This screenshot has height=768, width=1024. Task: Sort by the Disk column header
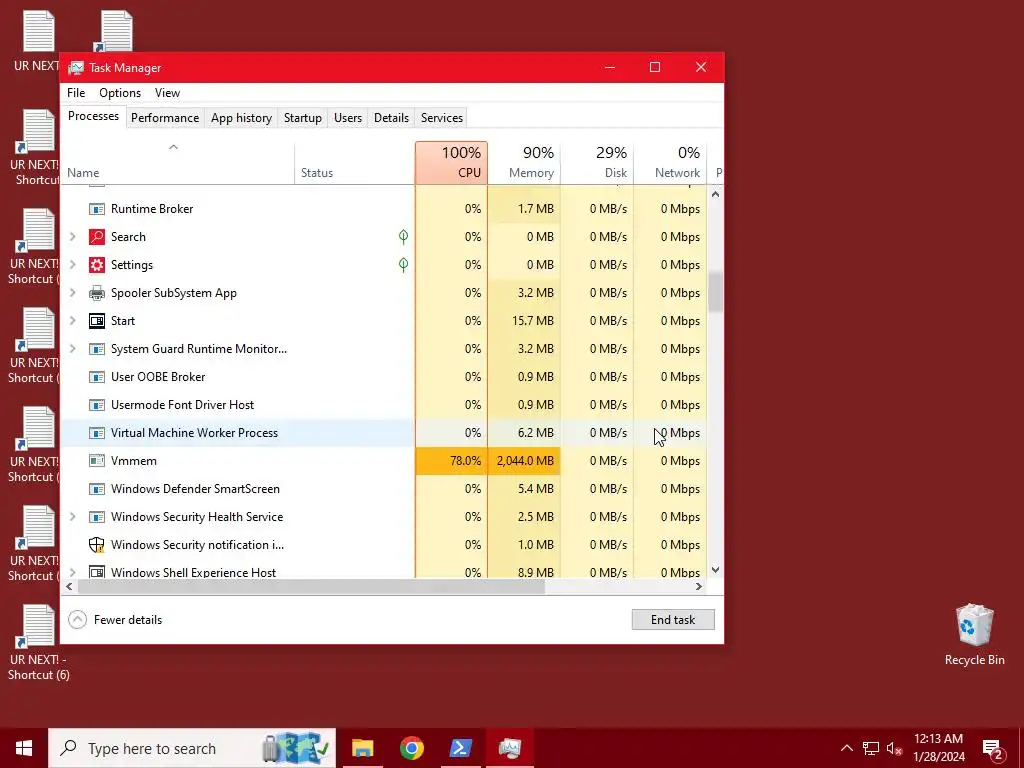[x=597, y=163]
